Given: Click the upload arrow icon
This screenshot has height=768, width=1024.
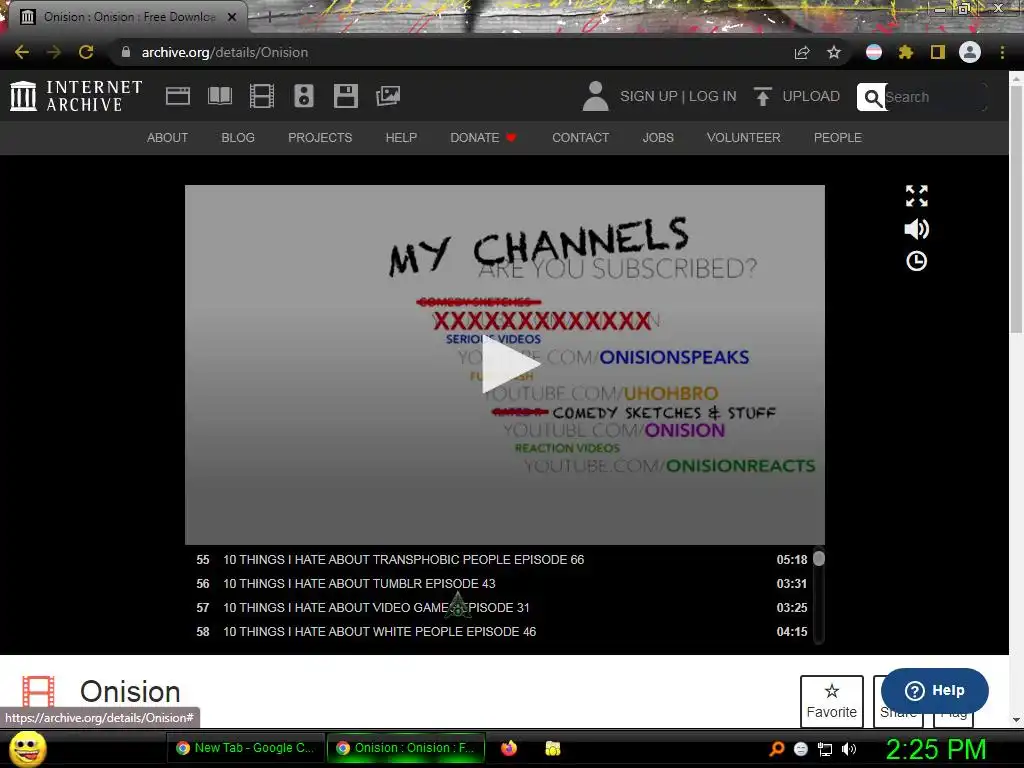Looking at the screenshot, I should coord(762,96).
